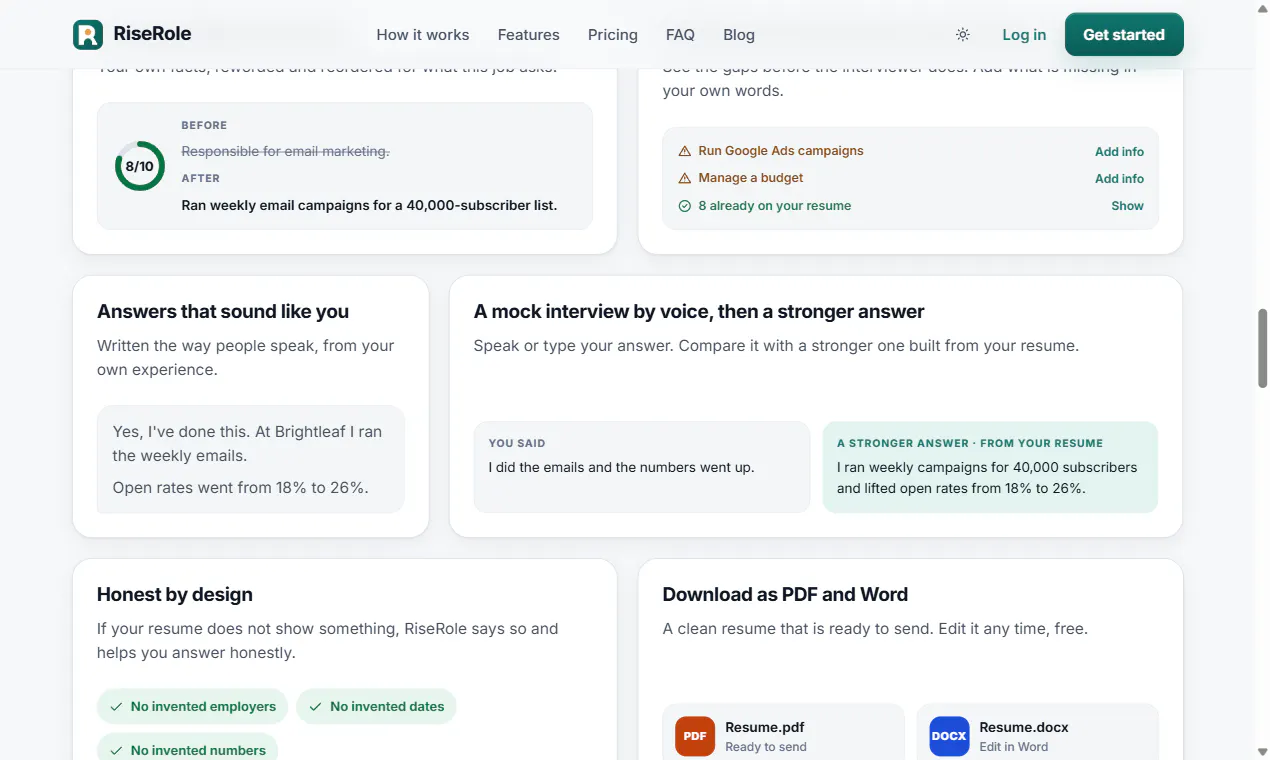Image resolution: width=1270 pixels, height=760 pixels.
Task: Click the Ran weekly email campaigns sentence
Action: tap(369, 205)
